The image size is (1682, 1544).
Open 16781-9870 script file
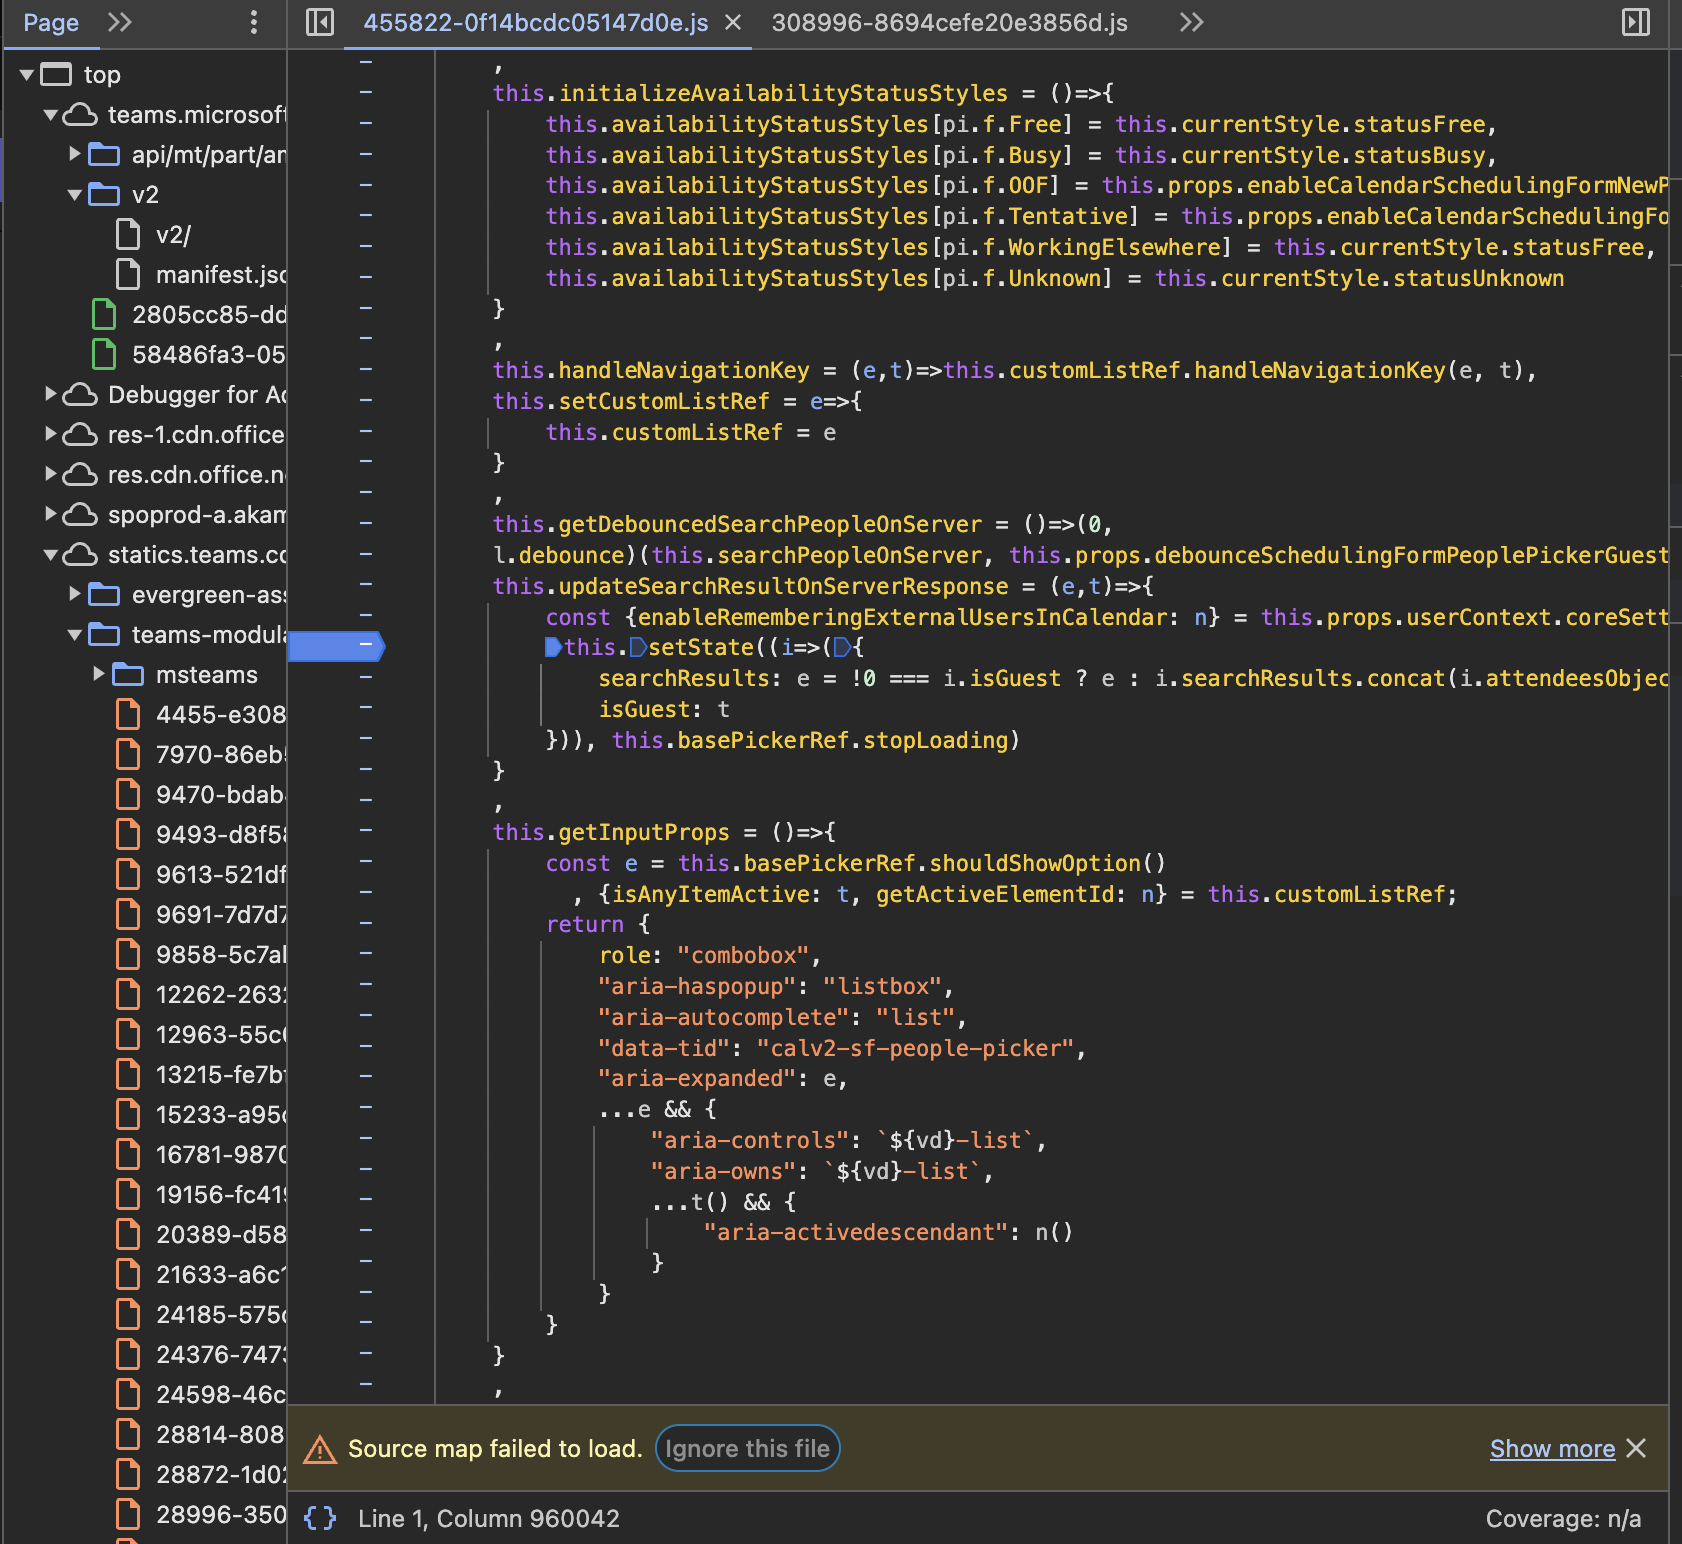(200, 1155)
